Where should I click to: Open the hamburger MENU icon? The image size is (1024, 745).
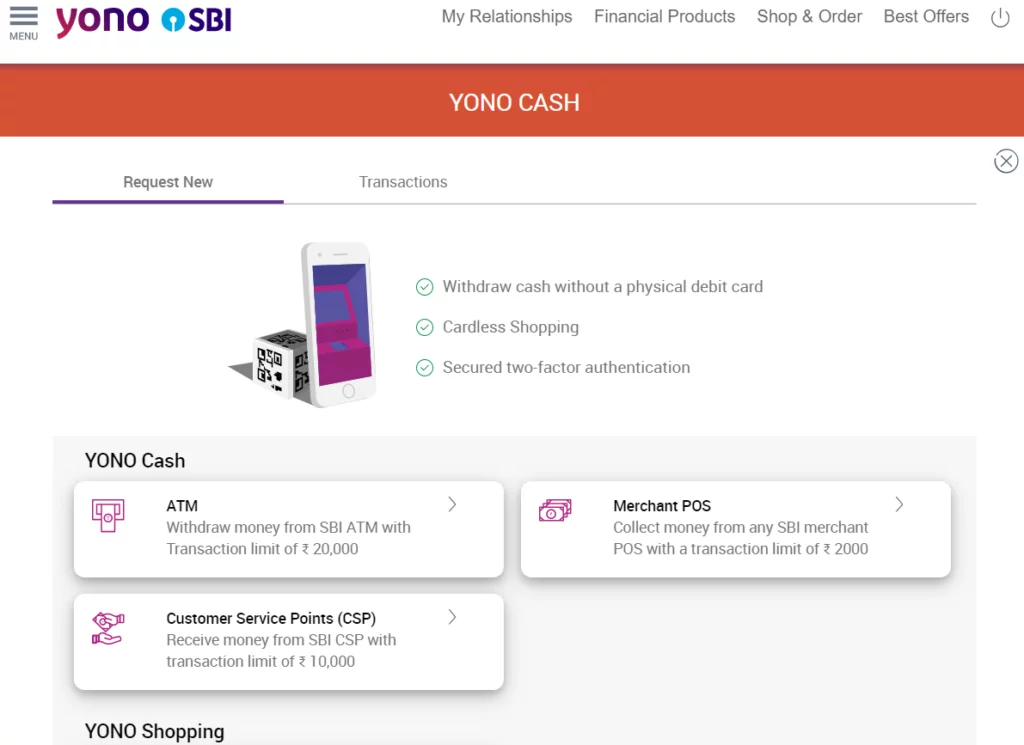coord(23,22)
